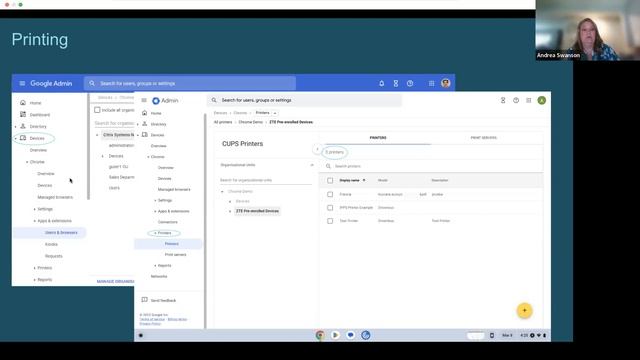
Task: Select Sales Department organizational unit
Action: coord(122,177)
